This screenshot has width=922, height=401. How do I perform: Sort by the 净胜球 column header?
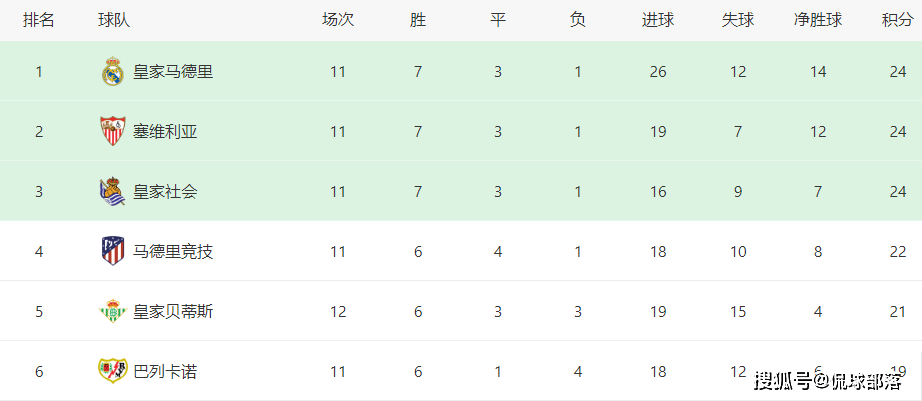click(x=818, y=20)
